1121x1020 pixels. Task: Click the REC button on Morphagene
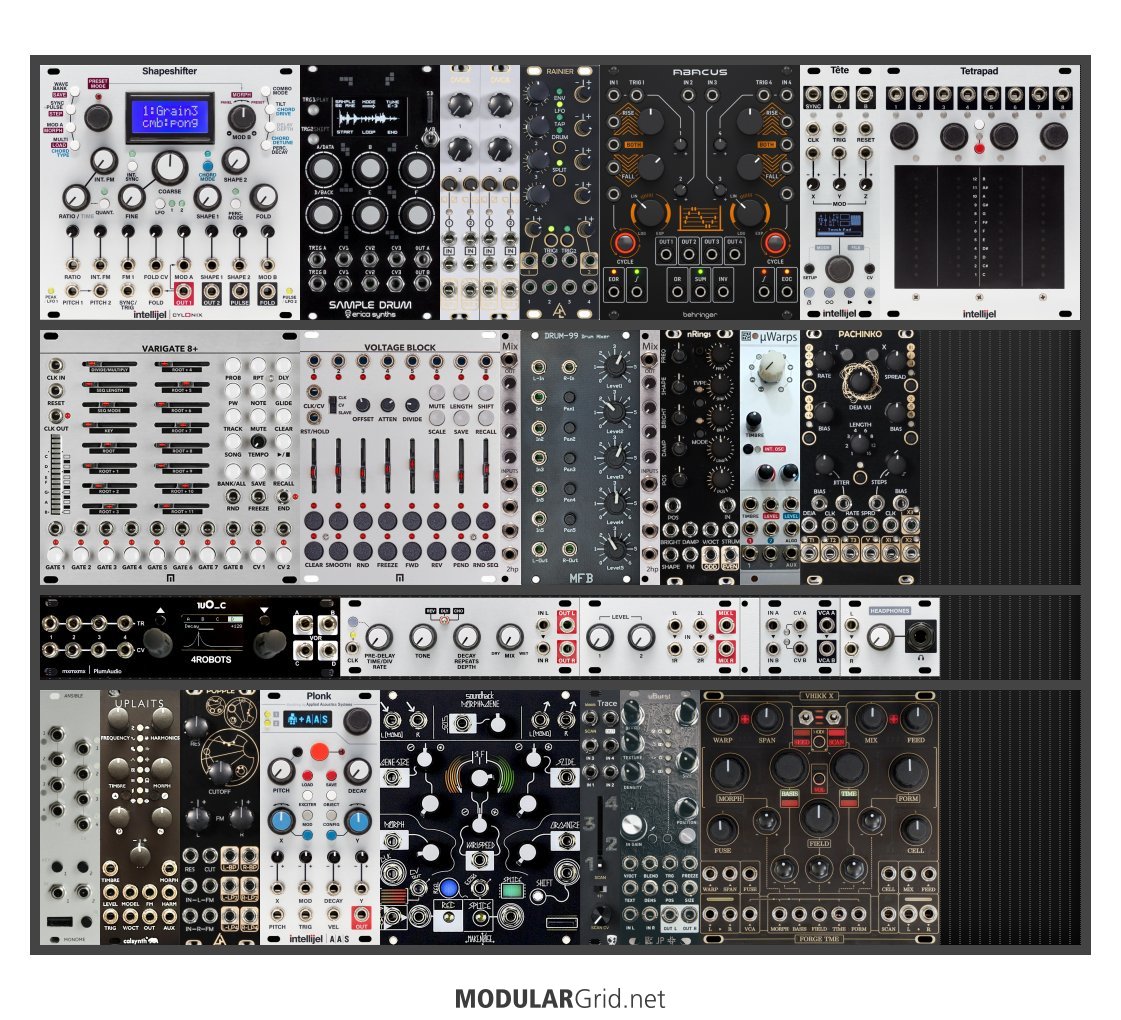[x=448, y=917]
